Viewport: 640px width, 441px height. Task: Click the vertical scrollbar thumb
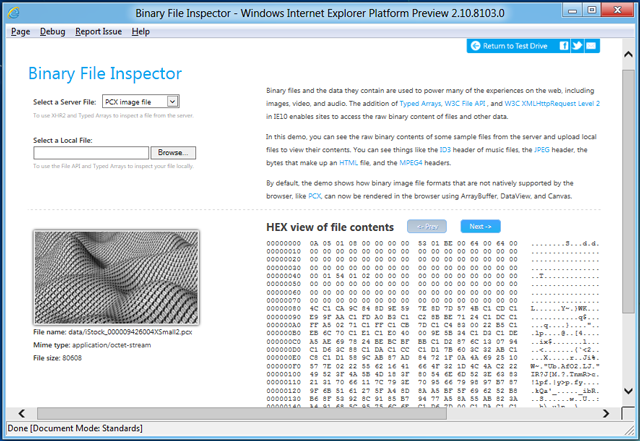629,192
